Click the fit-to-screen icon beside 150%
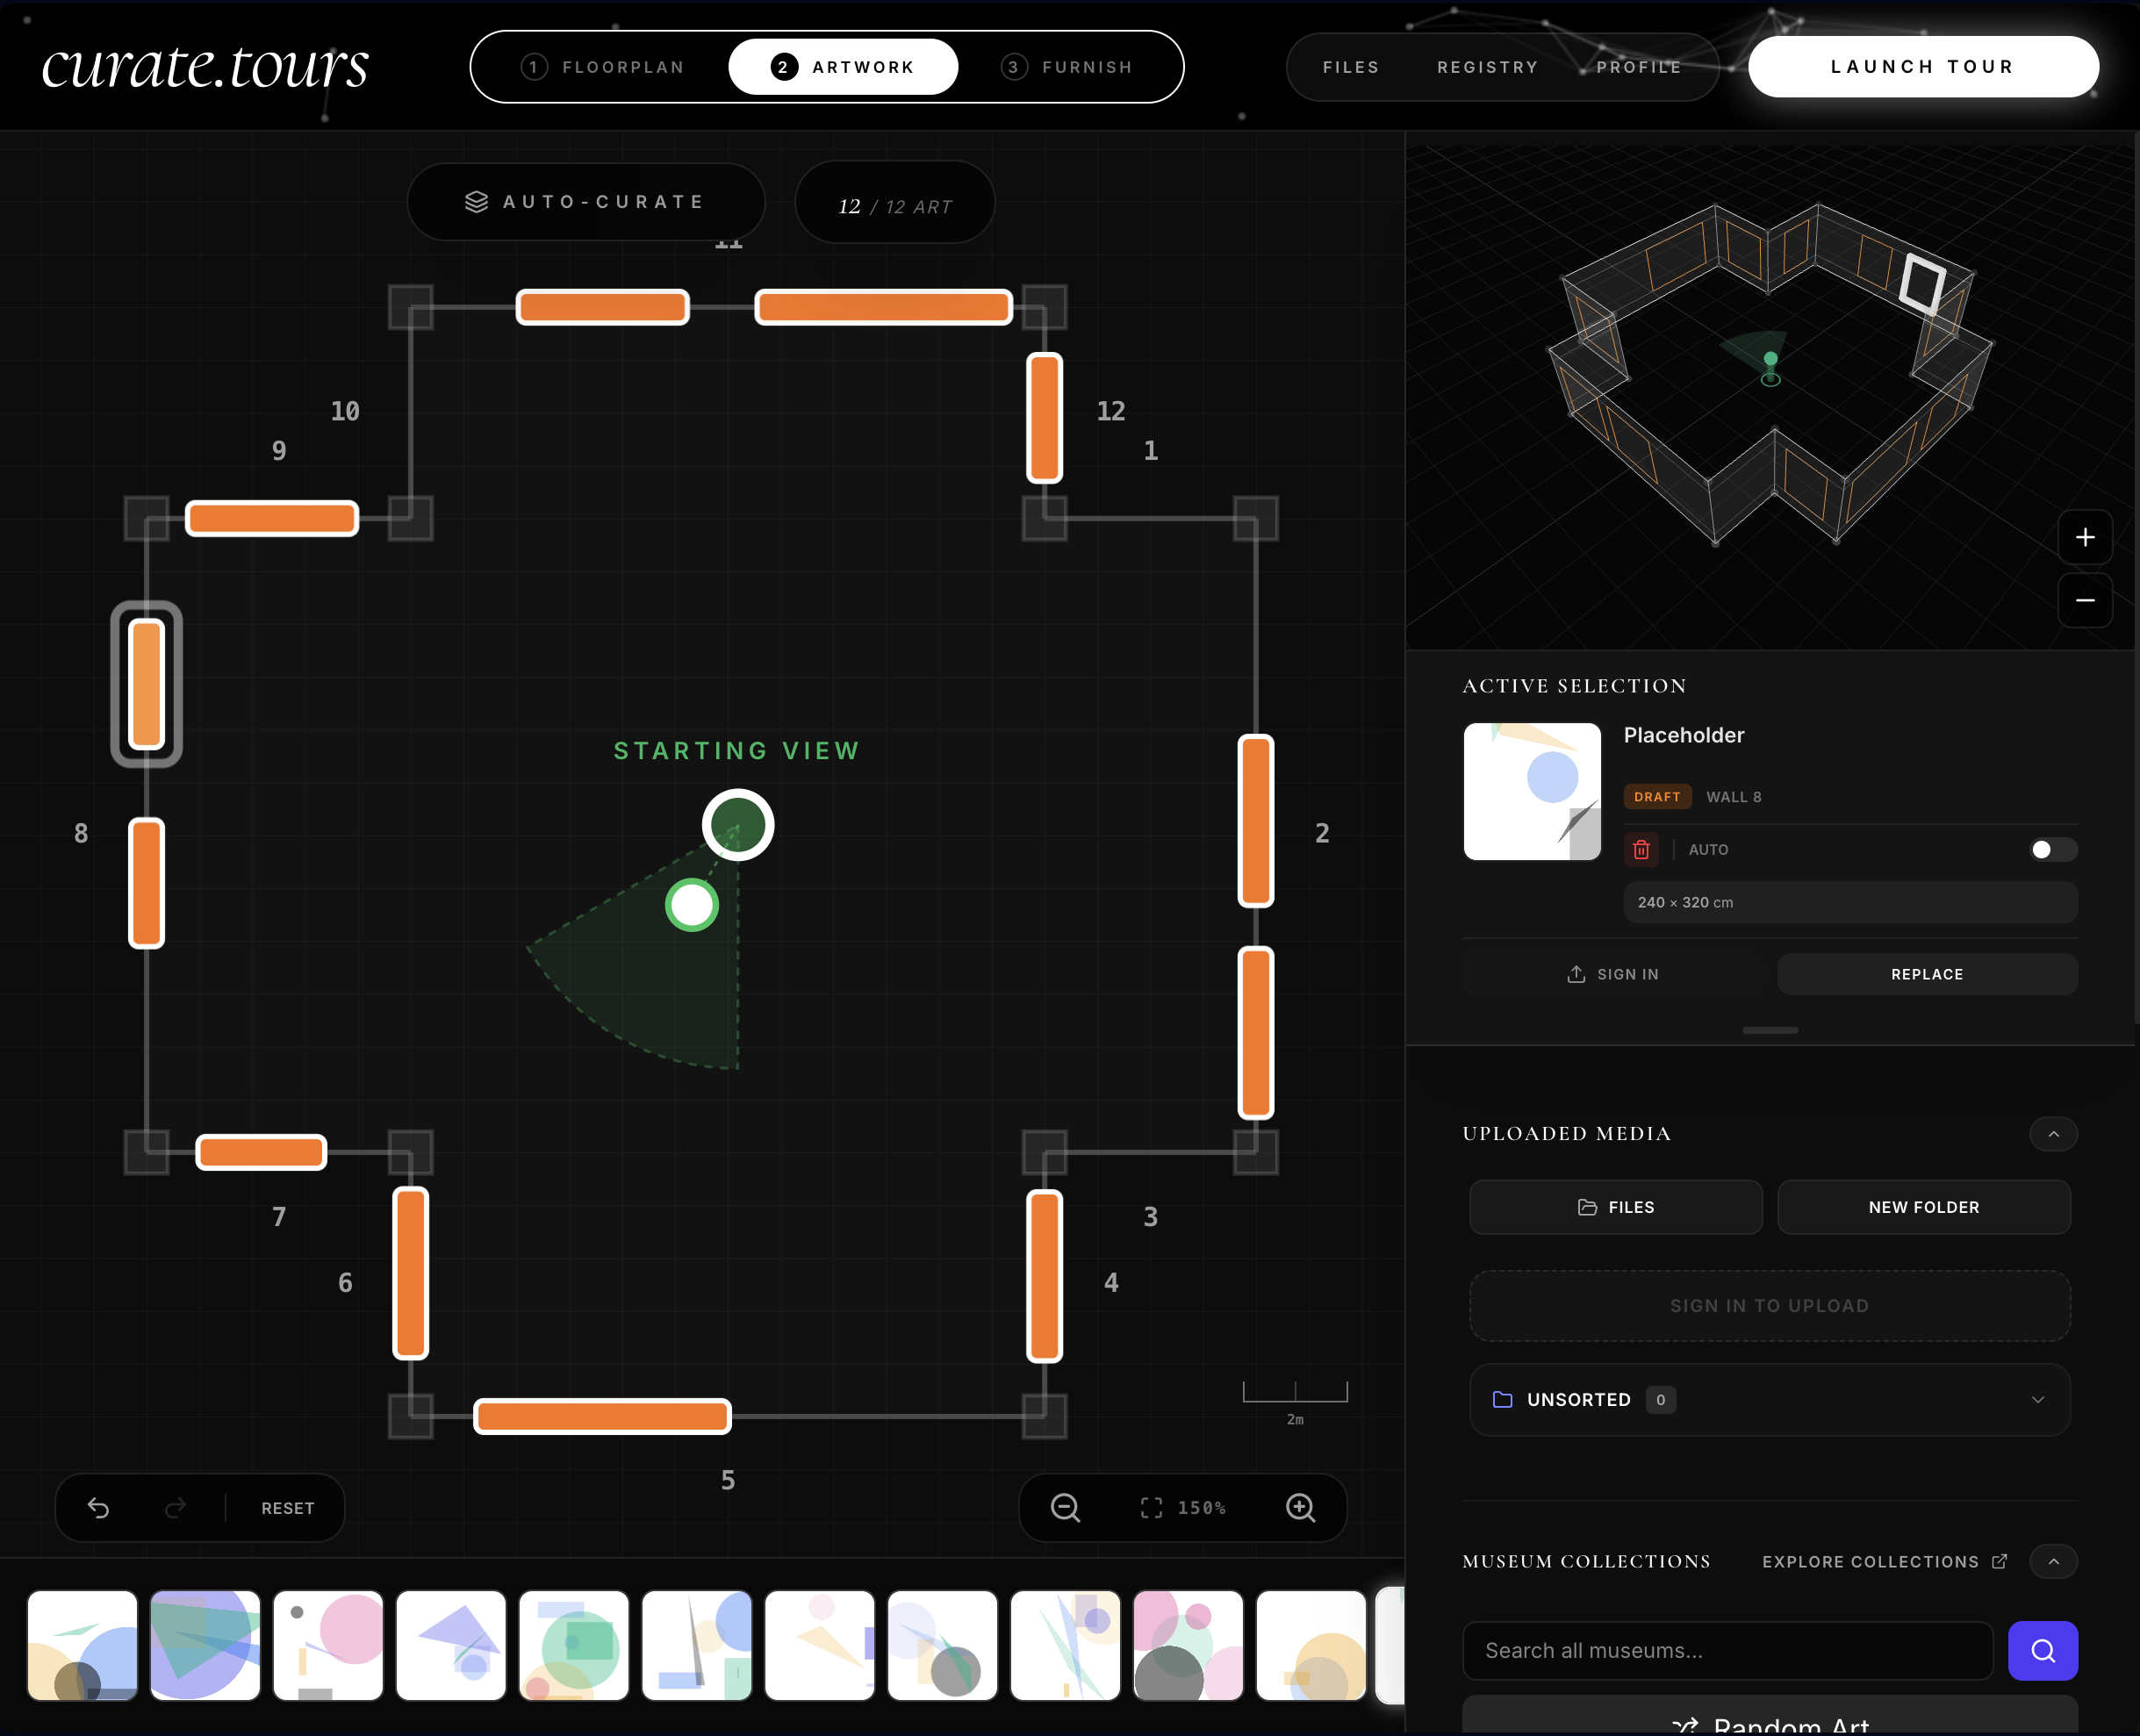This screenshot has width=2140, height=1736. (x=1152, y=1508)
